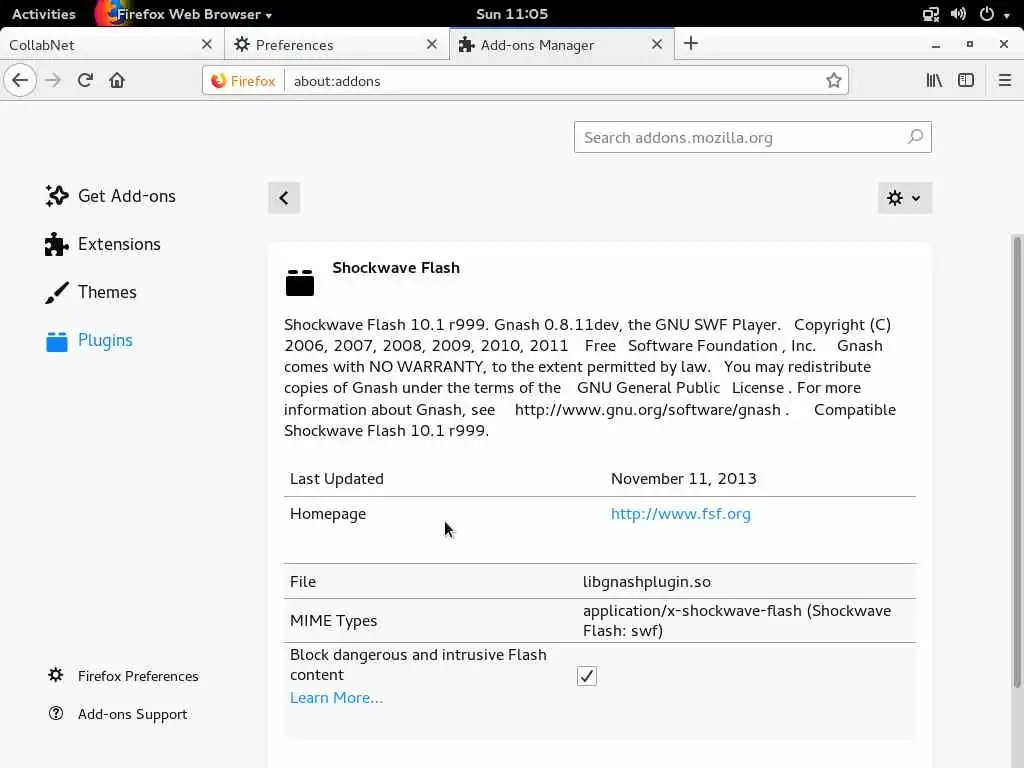Show sidebars via the sidebar icon

point(966,80)
